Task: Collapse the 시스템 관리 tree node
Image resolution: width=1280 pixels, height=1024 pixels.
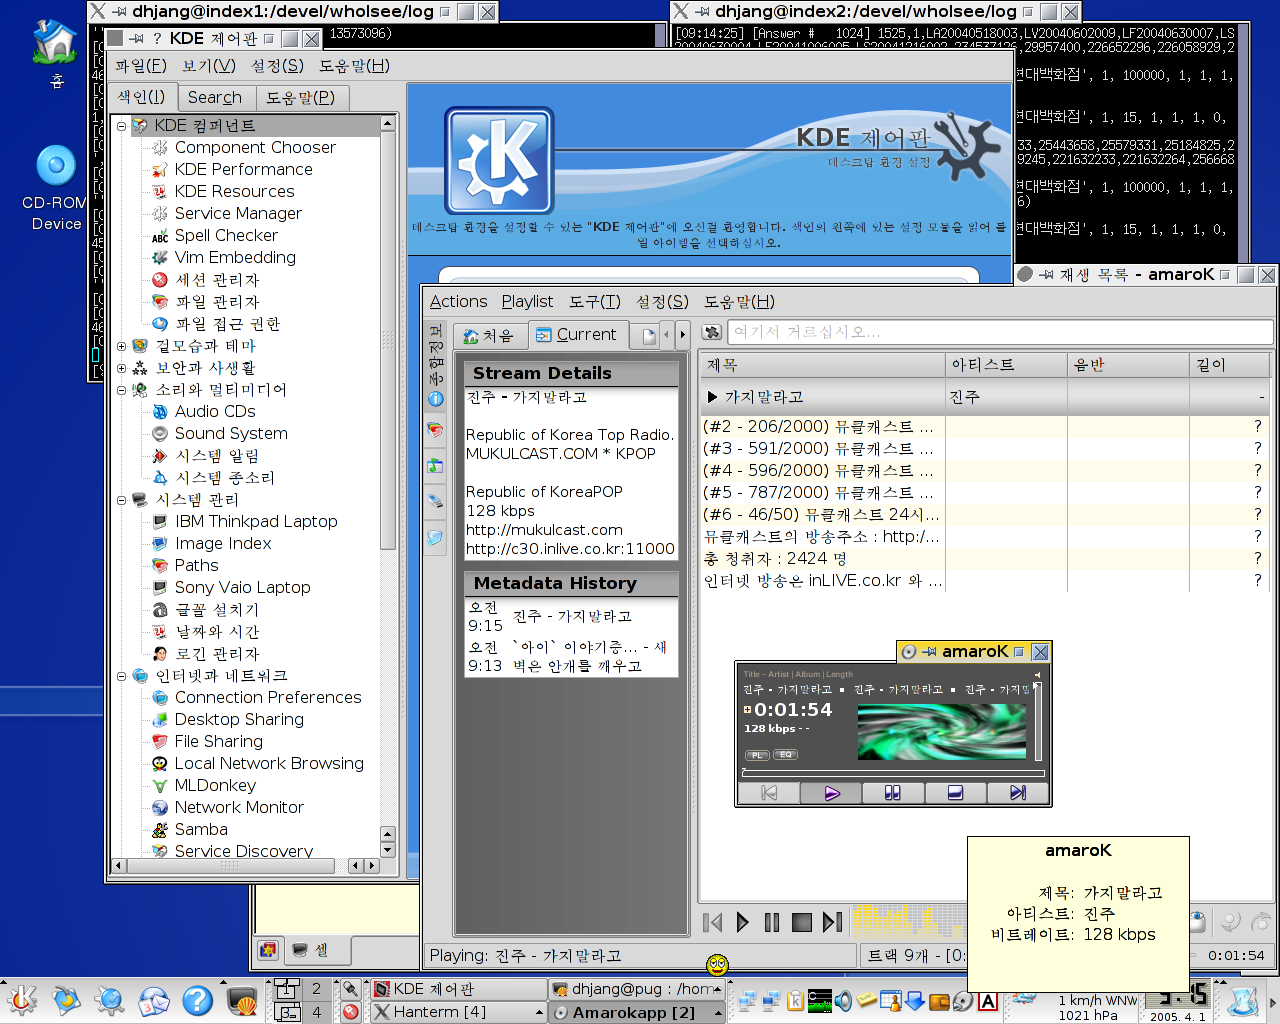Action: click(x=121, y=500)
